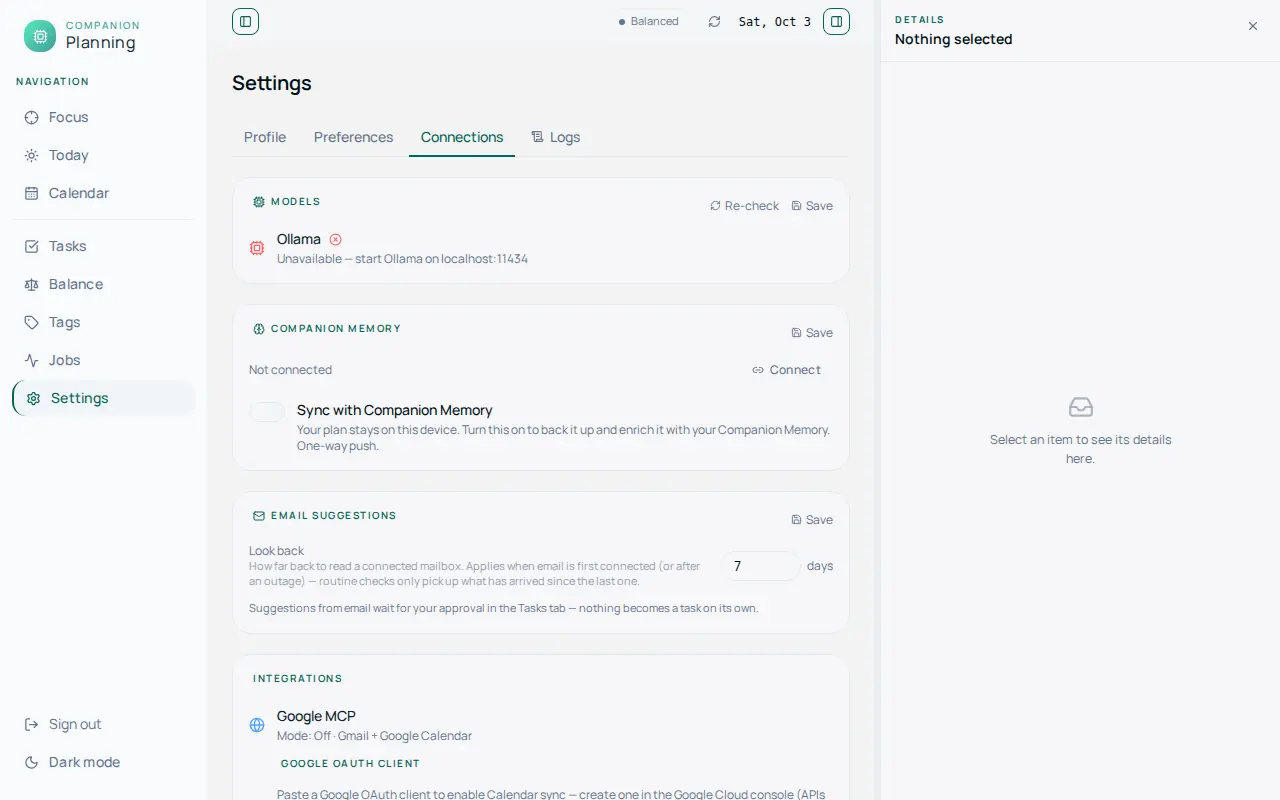
Task: Click the Sign out item
Action: pos(103,724)
